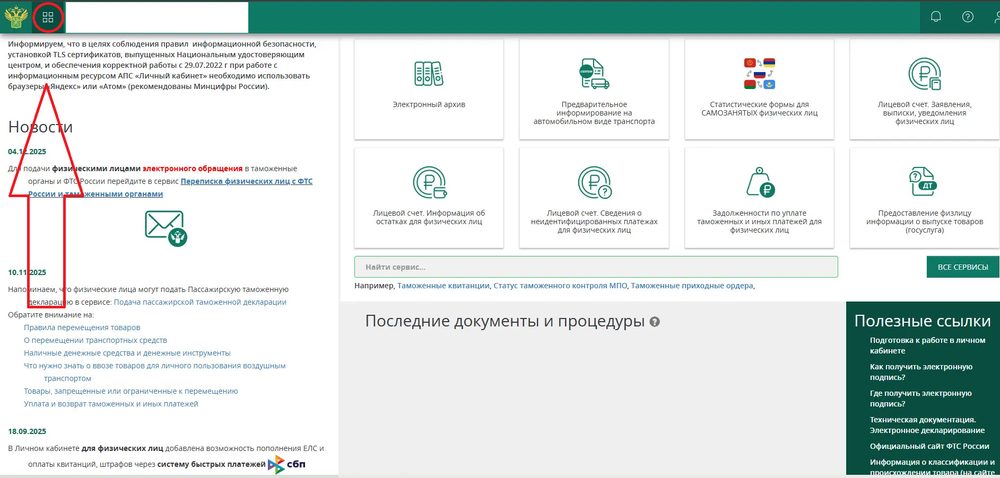Open Информация об остатках wallet icon
Image resolution: width=1000 pixels, height=478 pixels.
click(x=429, y=182)
